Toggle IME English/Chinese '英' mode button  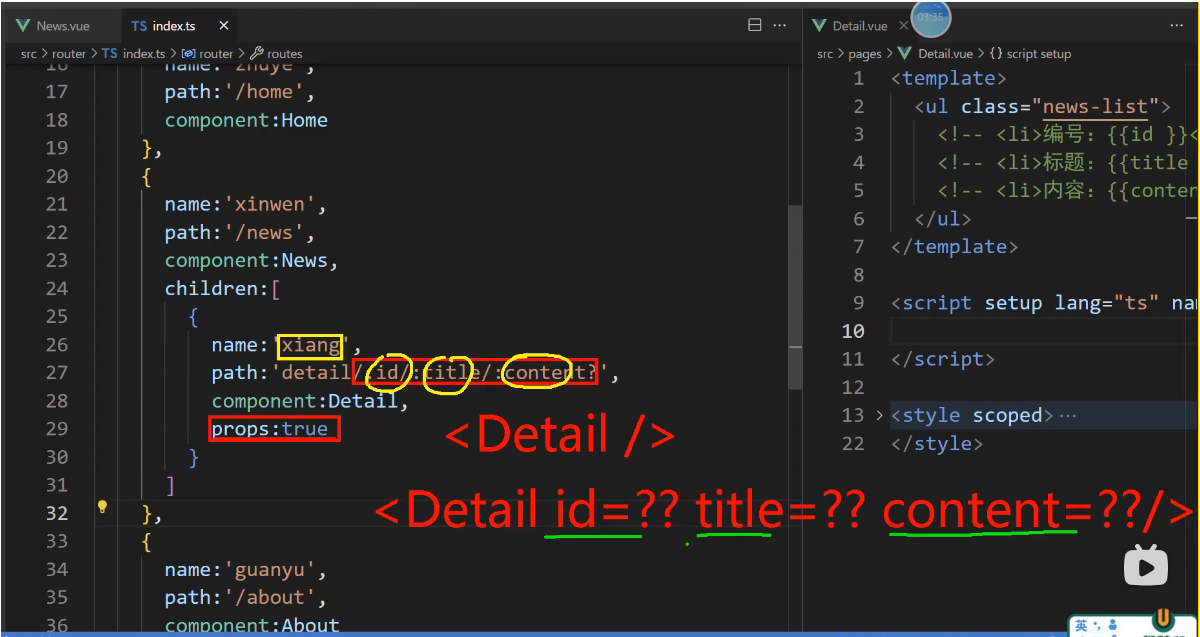[1081, 627]
